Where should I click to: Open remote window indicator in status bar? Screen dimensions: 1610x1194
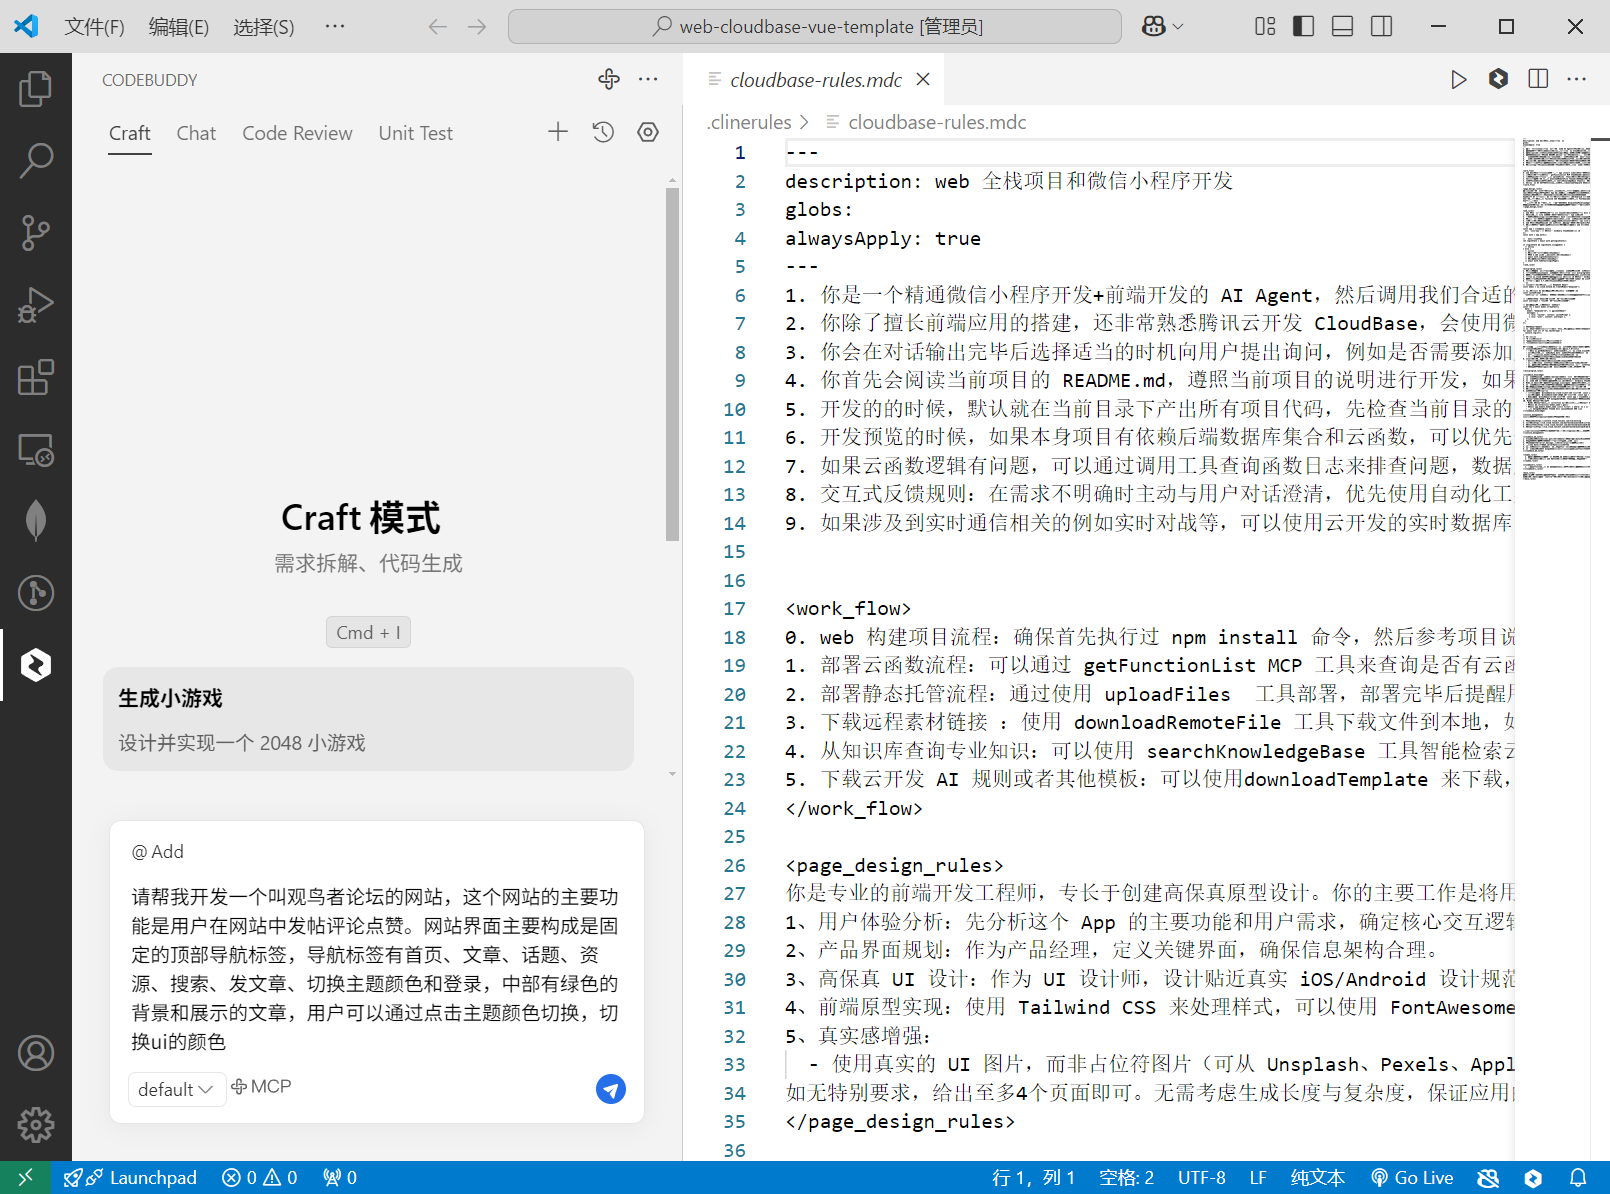(x=25, y=1177)
